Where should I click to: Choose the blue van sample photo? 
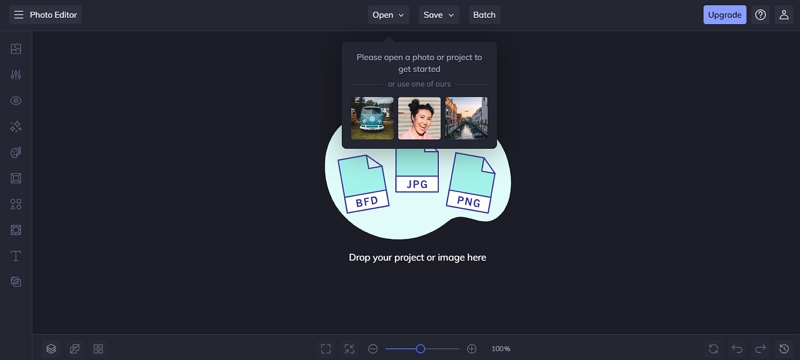[372, 118]
